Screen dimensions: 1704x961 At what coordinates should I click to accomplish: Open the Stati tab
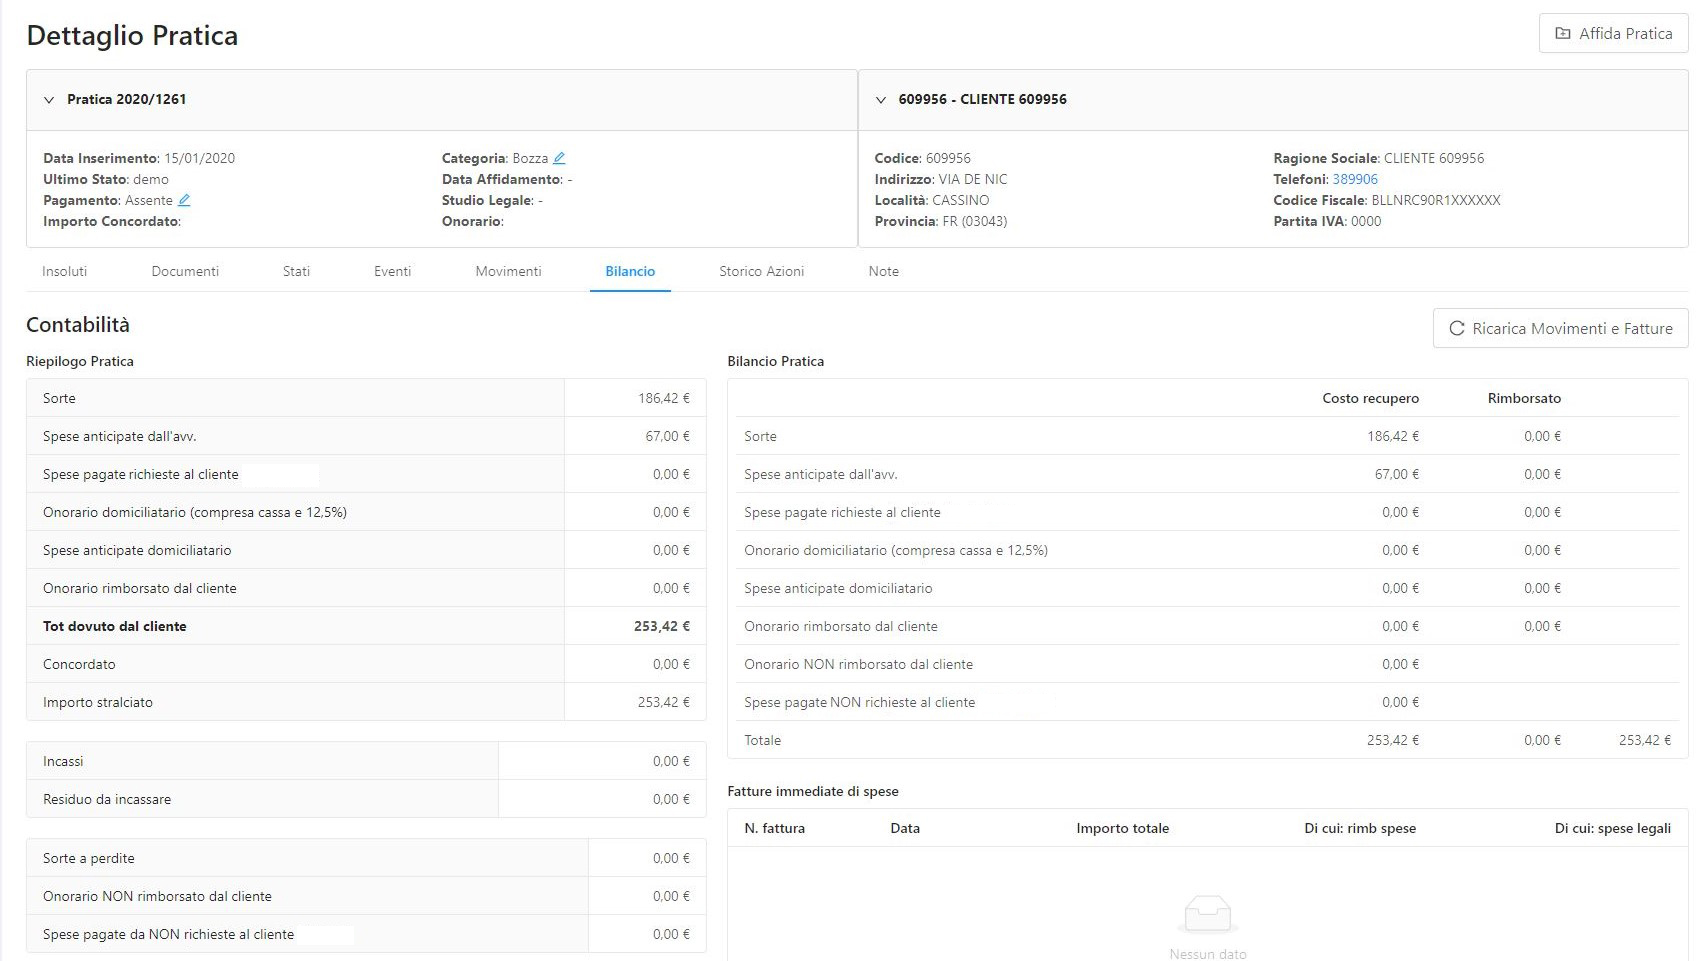click(296, 272)
